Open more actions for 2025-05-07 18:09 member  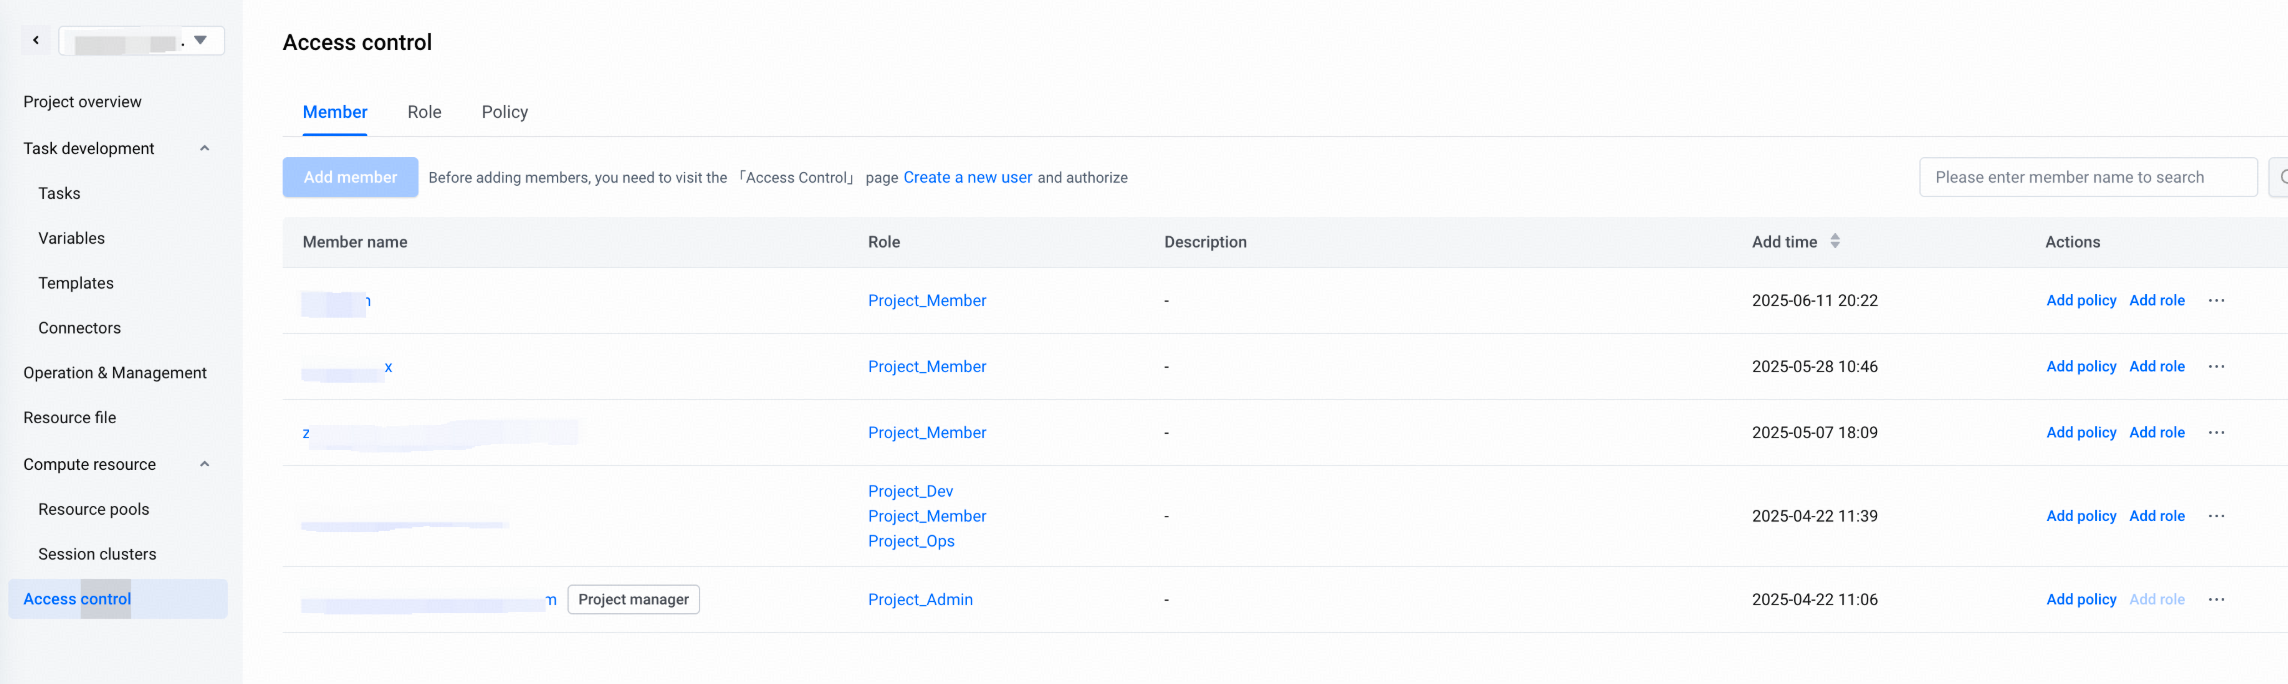[x=2216, y=432]
